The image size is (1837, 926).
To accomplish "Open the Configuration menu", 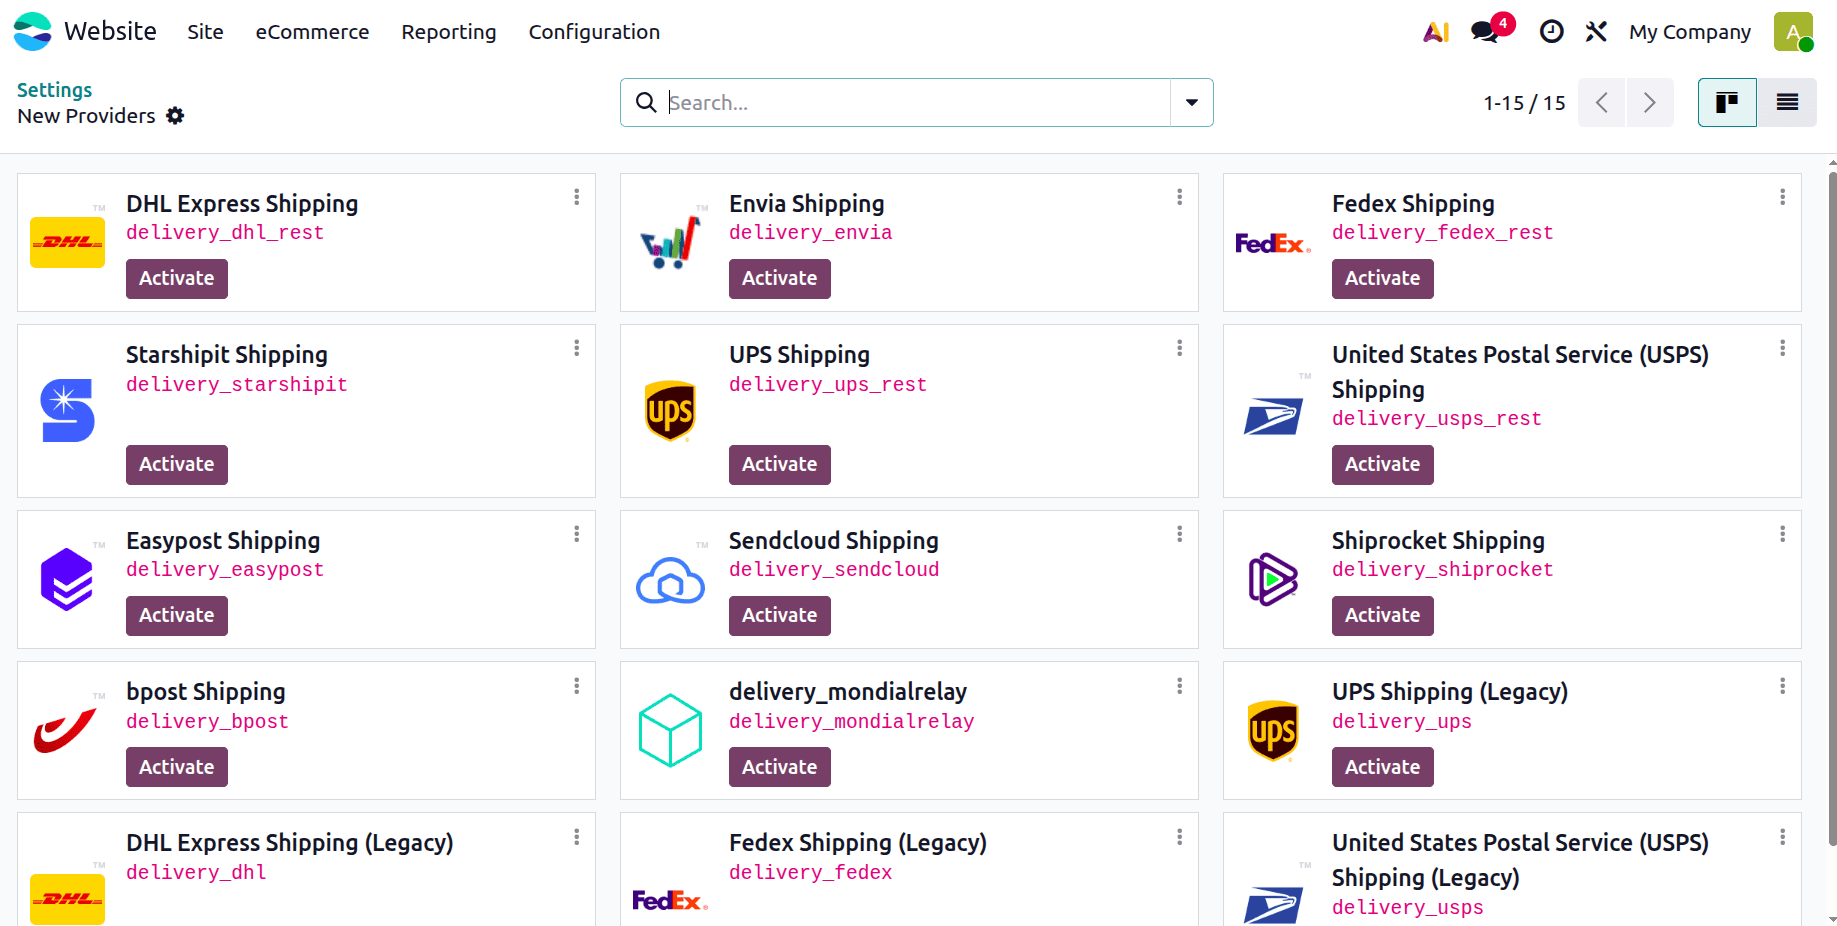I will [x=594, y=32].
